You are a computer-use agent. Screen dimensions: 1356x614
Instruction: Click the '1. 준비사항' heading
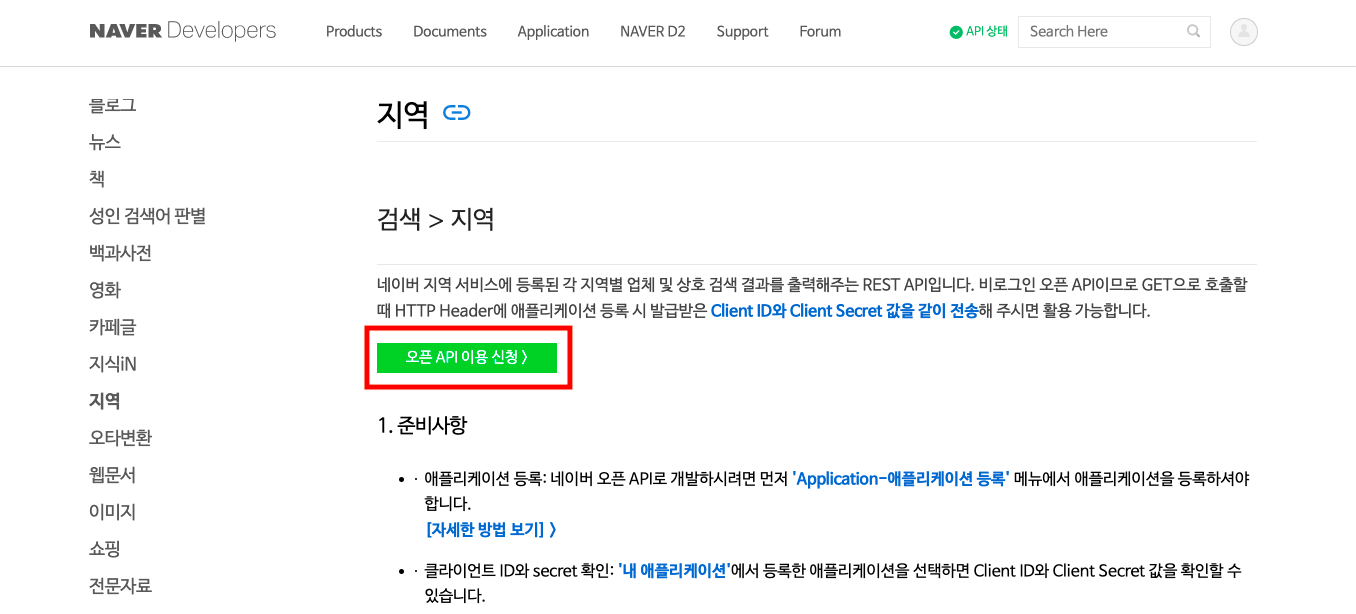pos(422,425)
